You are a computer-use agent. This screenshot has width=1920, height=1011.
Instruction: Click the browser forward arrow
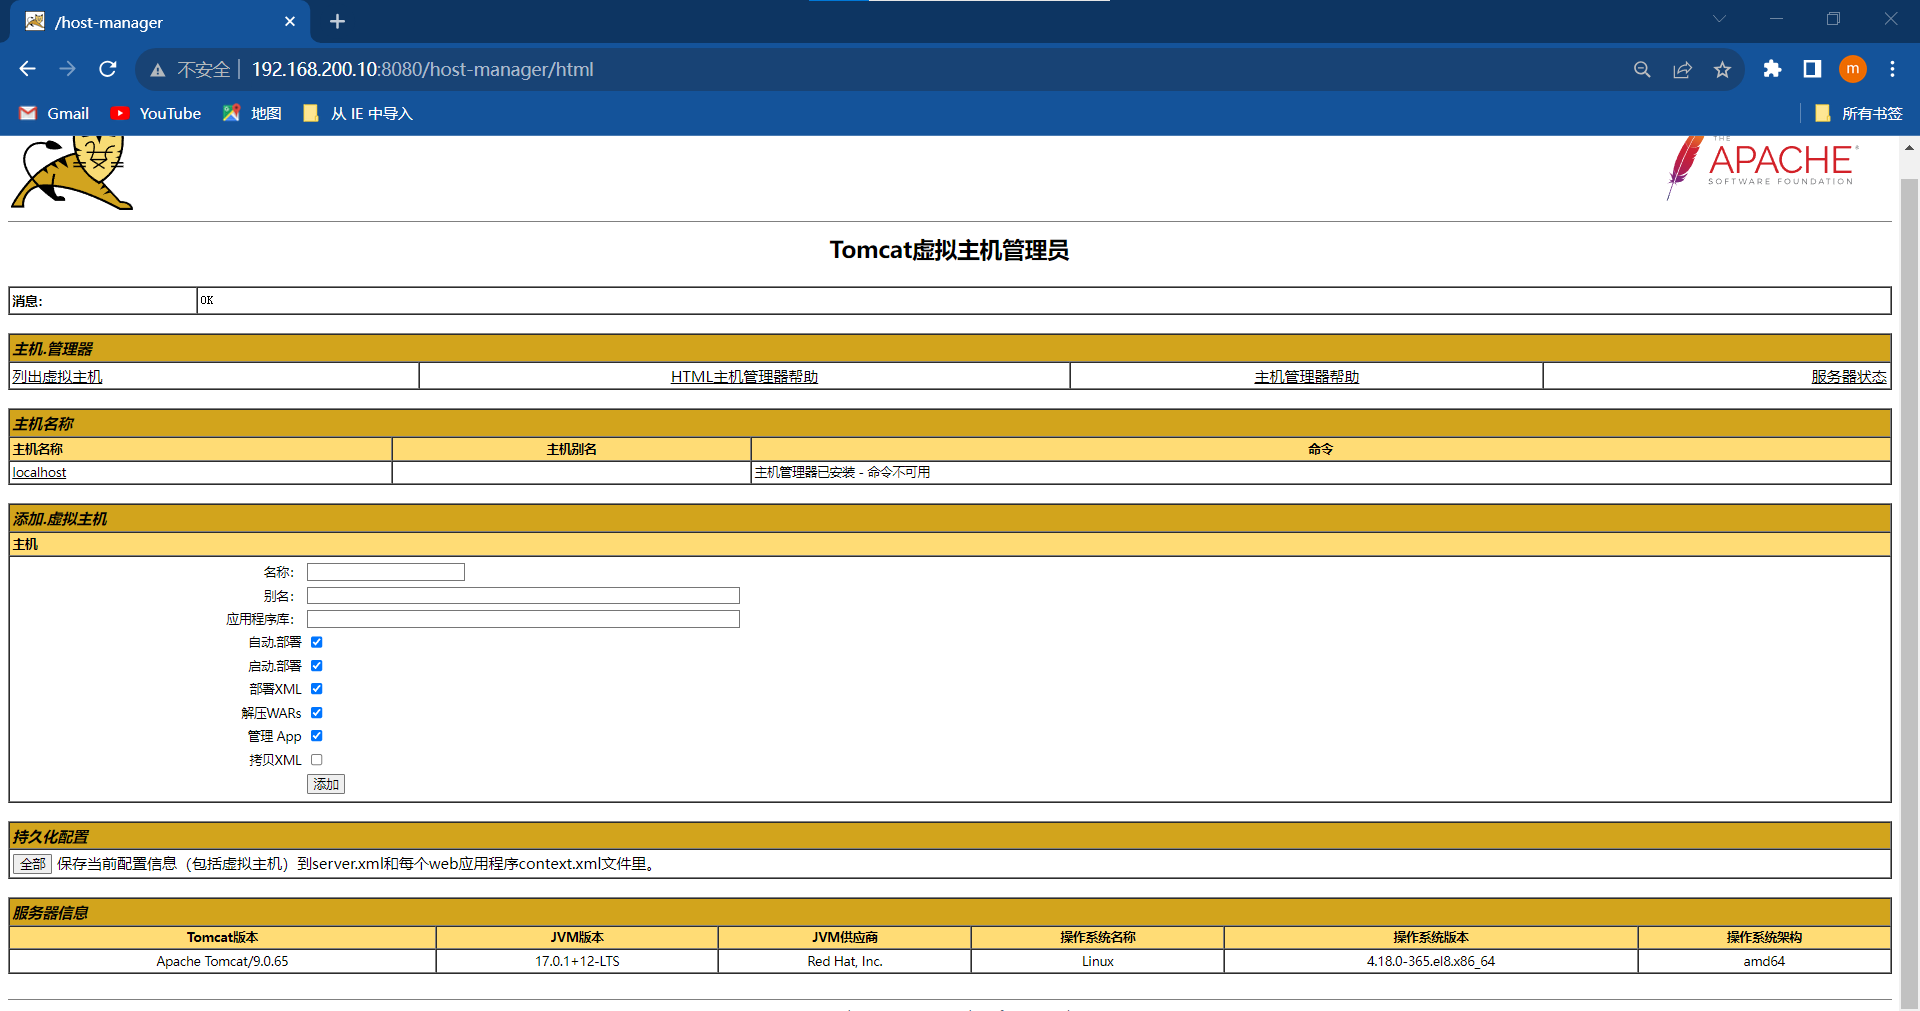[67, 69]
